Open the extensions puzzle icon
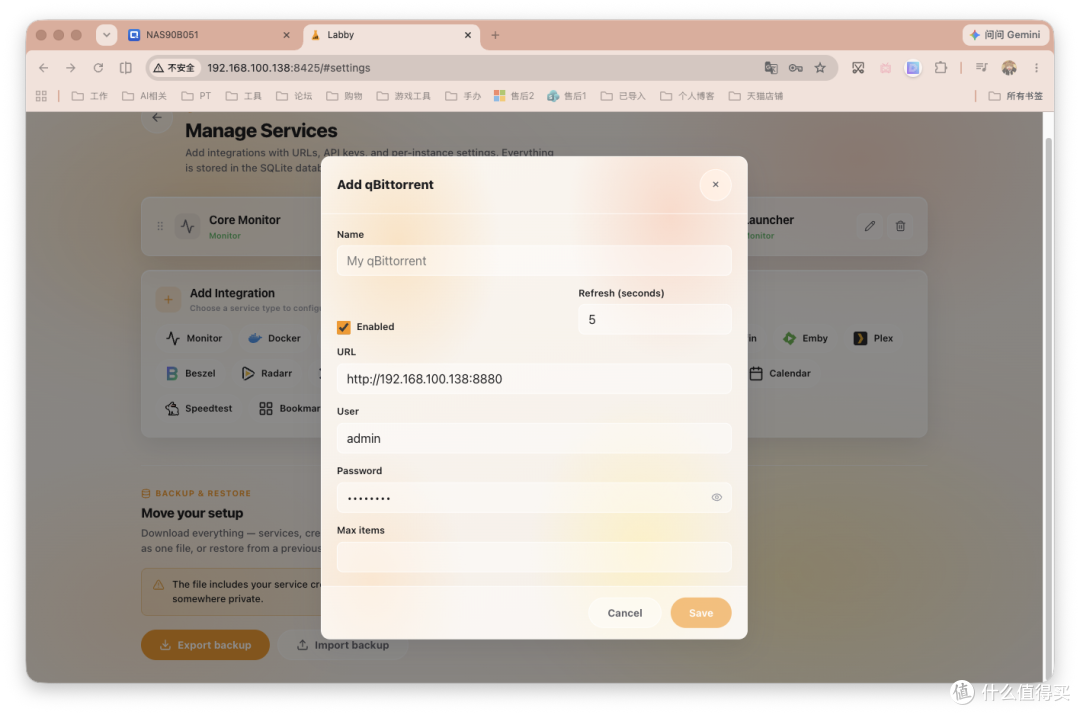 940,68
